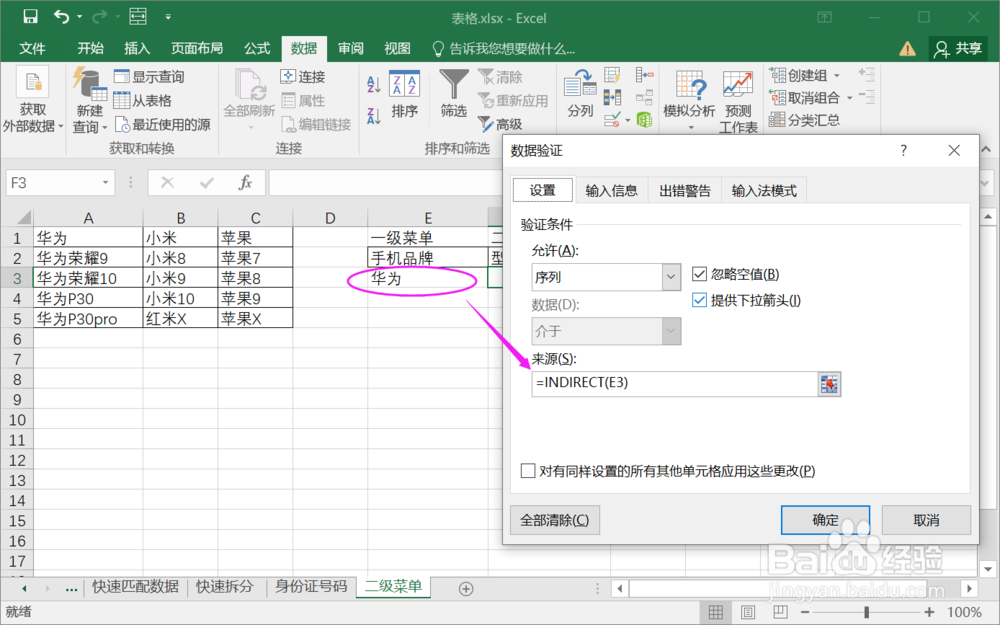Toggle Ignore blank (忽略空值) checkbox
The height and width of the screenshot is (625, 1000).
point(700,274)
